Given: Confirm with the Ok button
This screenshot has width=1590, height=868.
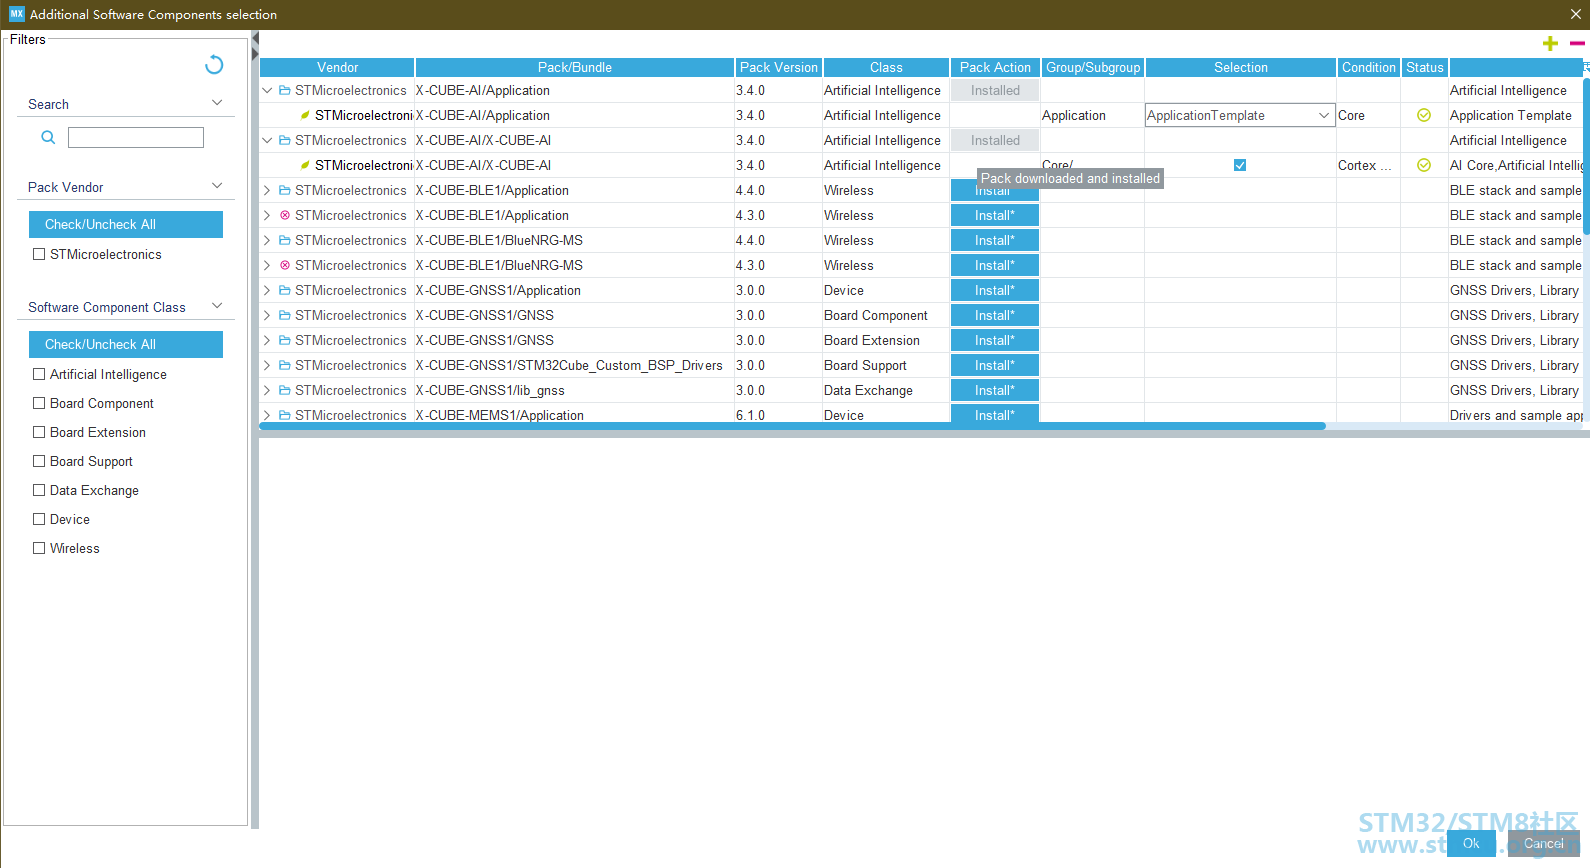Looking at the screenshot, I should coord(1471,843).
